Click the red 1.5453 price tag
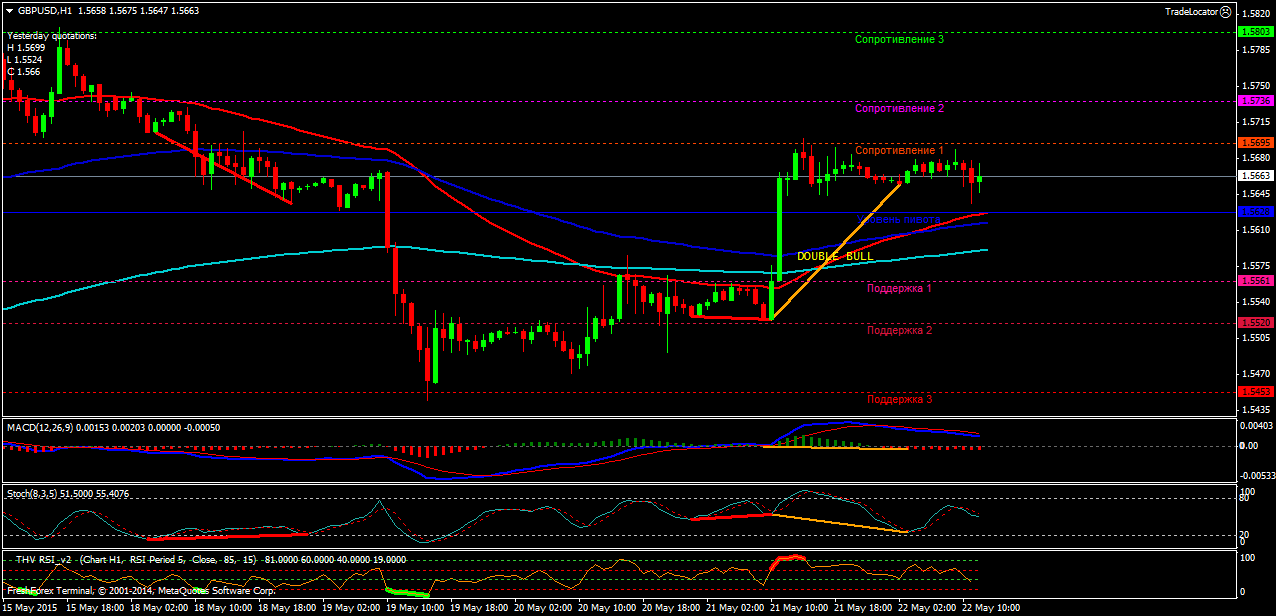The width and height of the screenshot is (1276, 616). coord(1255,392)
